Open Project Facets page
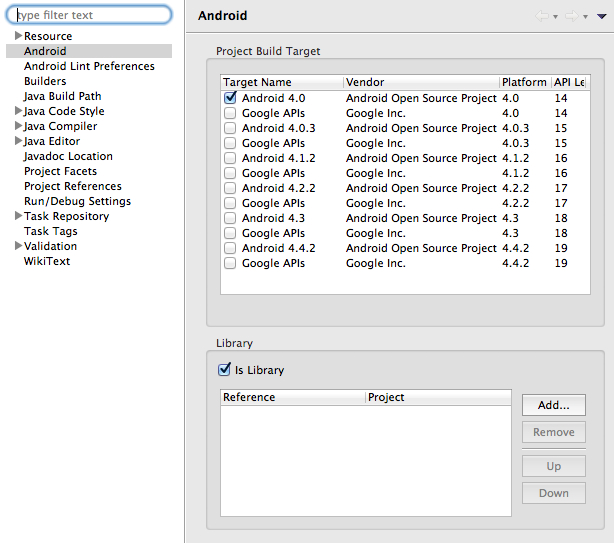 (60, 171)
